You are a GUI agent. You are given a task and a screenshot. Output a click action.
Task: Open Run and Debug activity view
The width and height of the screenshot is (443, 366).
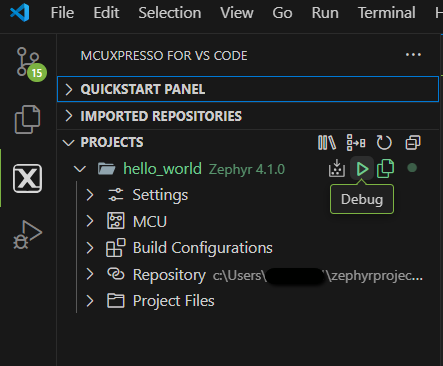(x=27, y=235)
